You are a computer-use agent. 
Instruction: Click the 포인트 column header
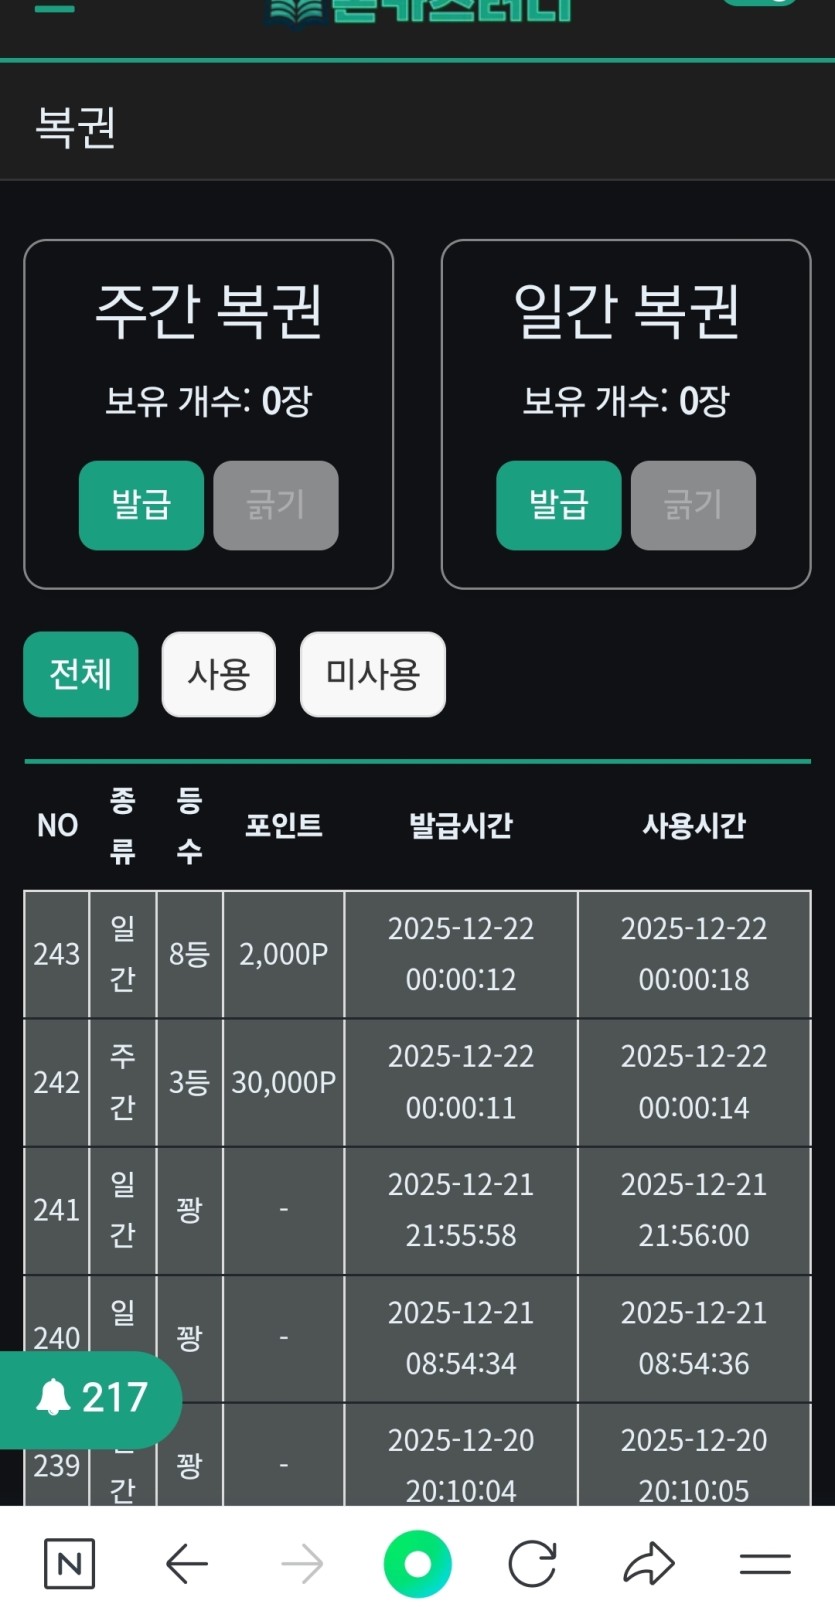(x=284, y=825)
